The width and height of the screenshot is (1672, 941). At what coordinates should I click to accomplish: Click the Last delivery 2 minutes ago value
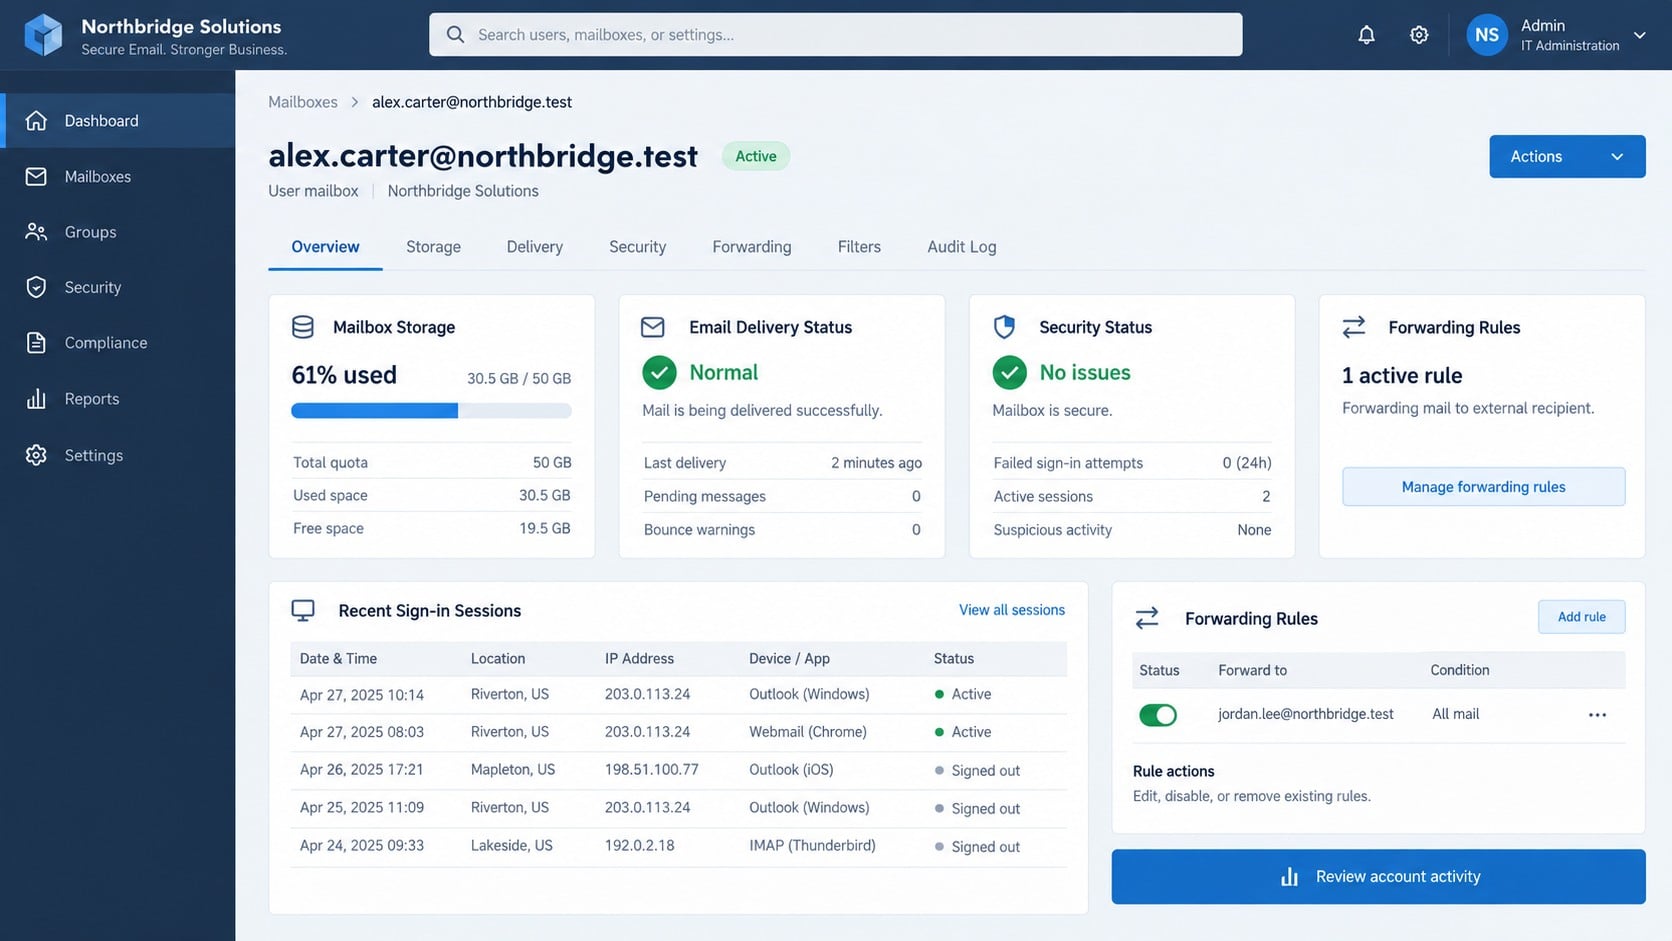(876, 463)
